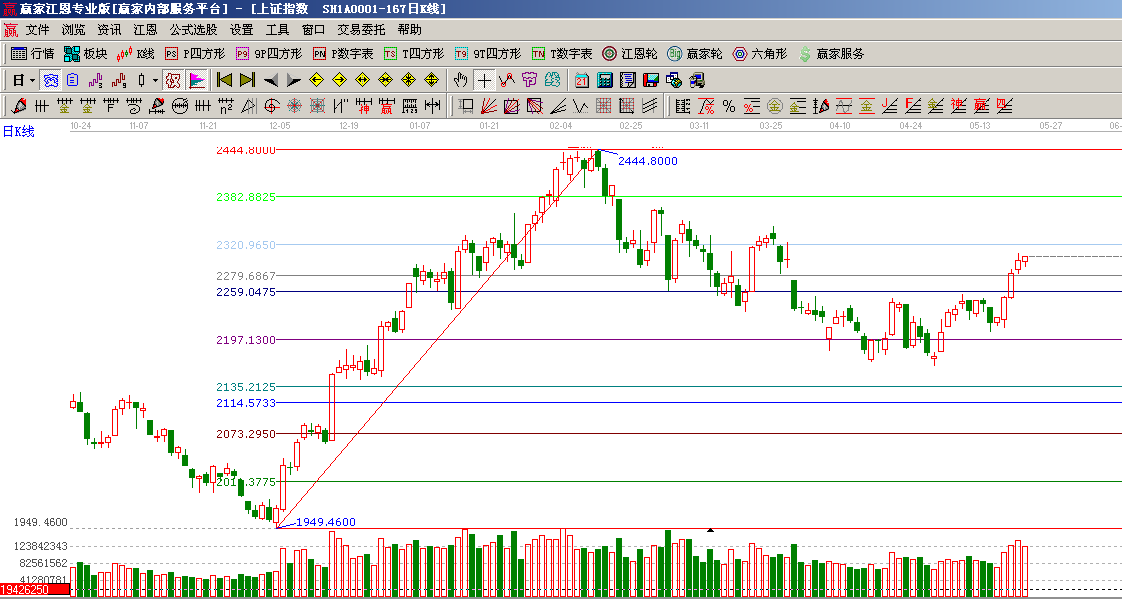Open the candlestick style dropdown arrow

tap(155, 80)
